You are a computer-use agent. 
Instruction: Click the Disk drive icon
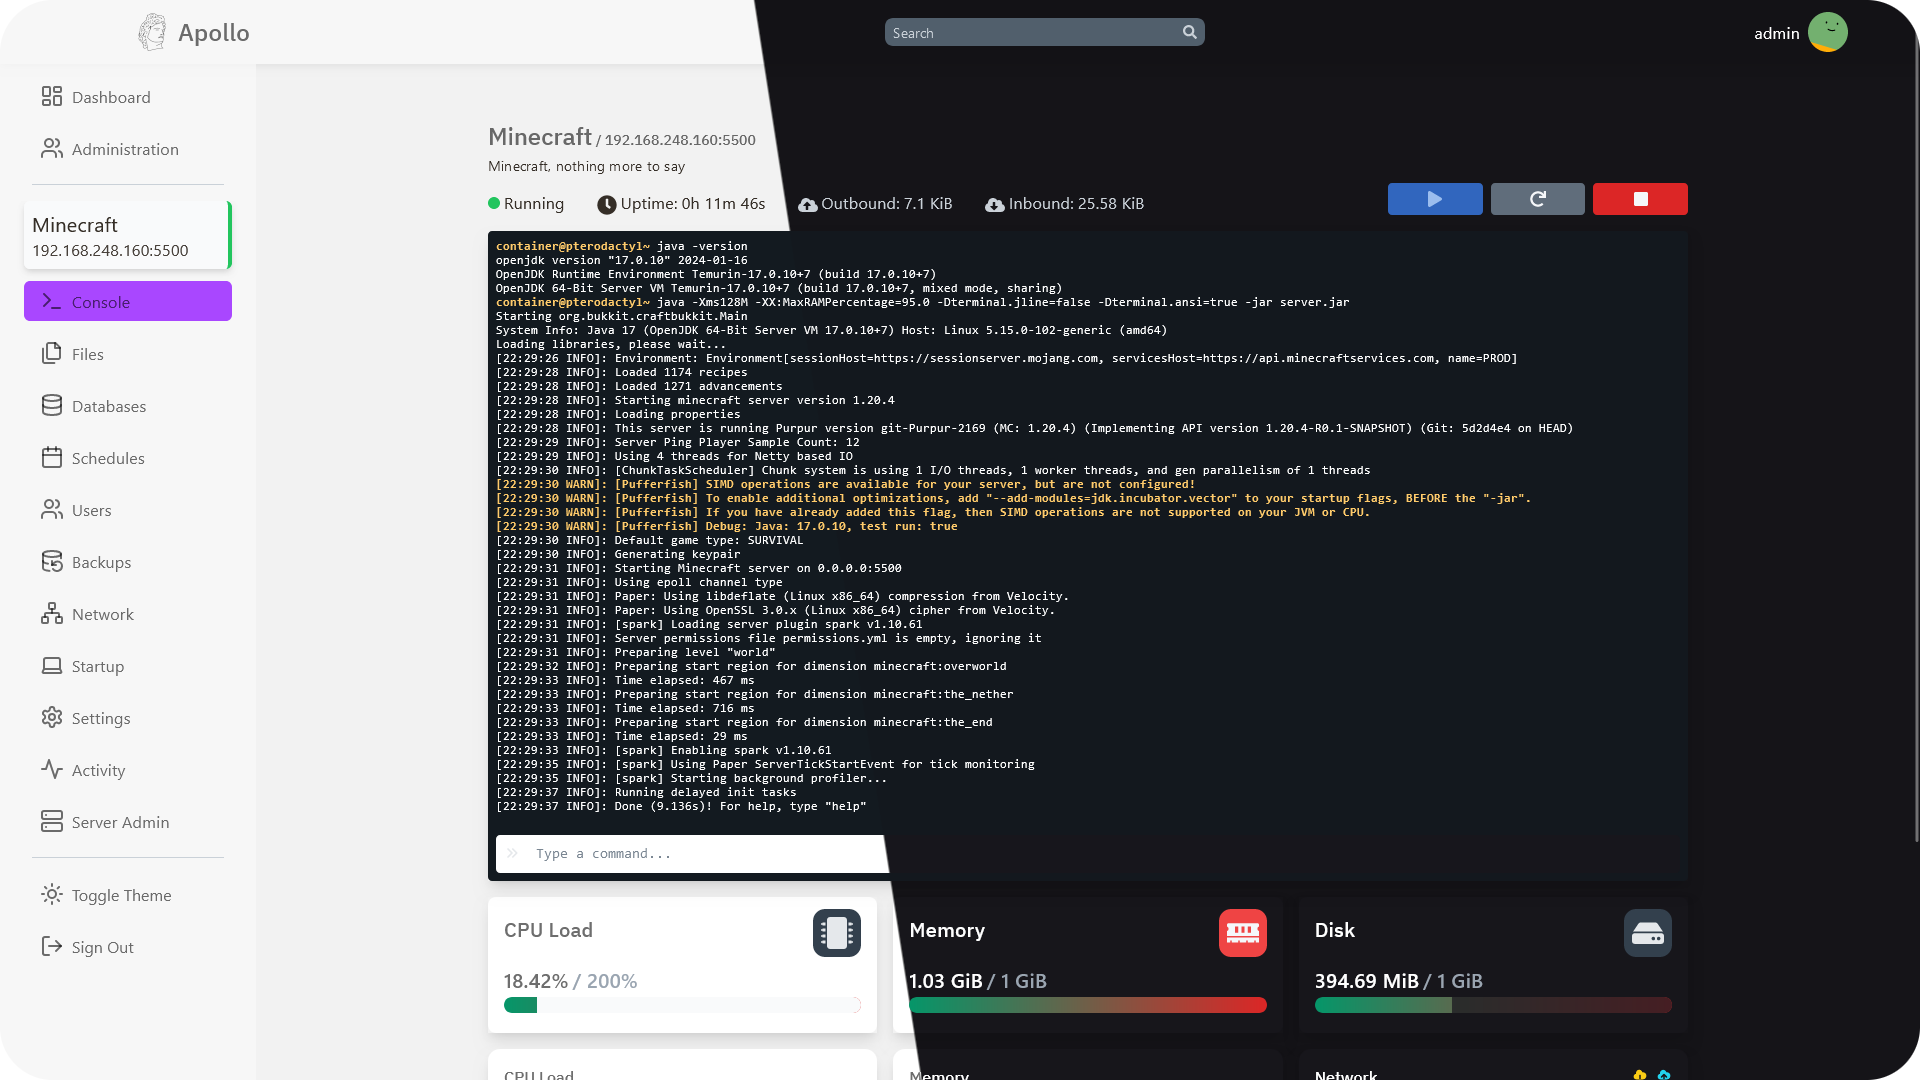[1647, 933]
